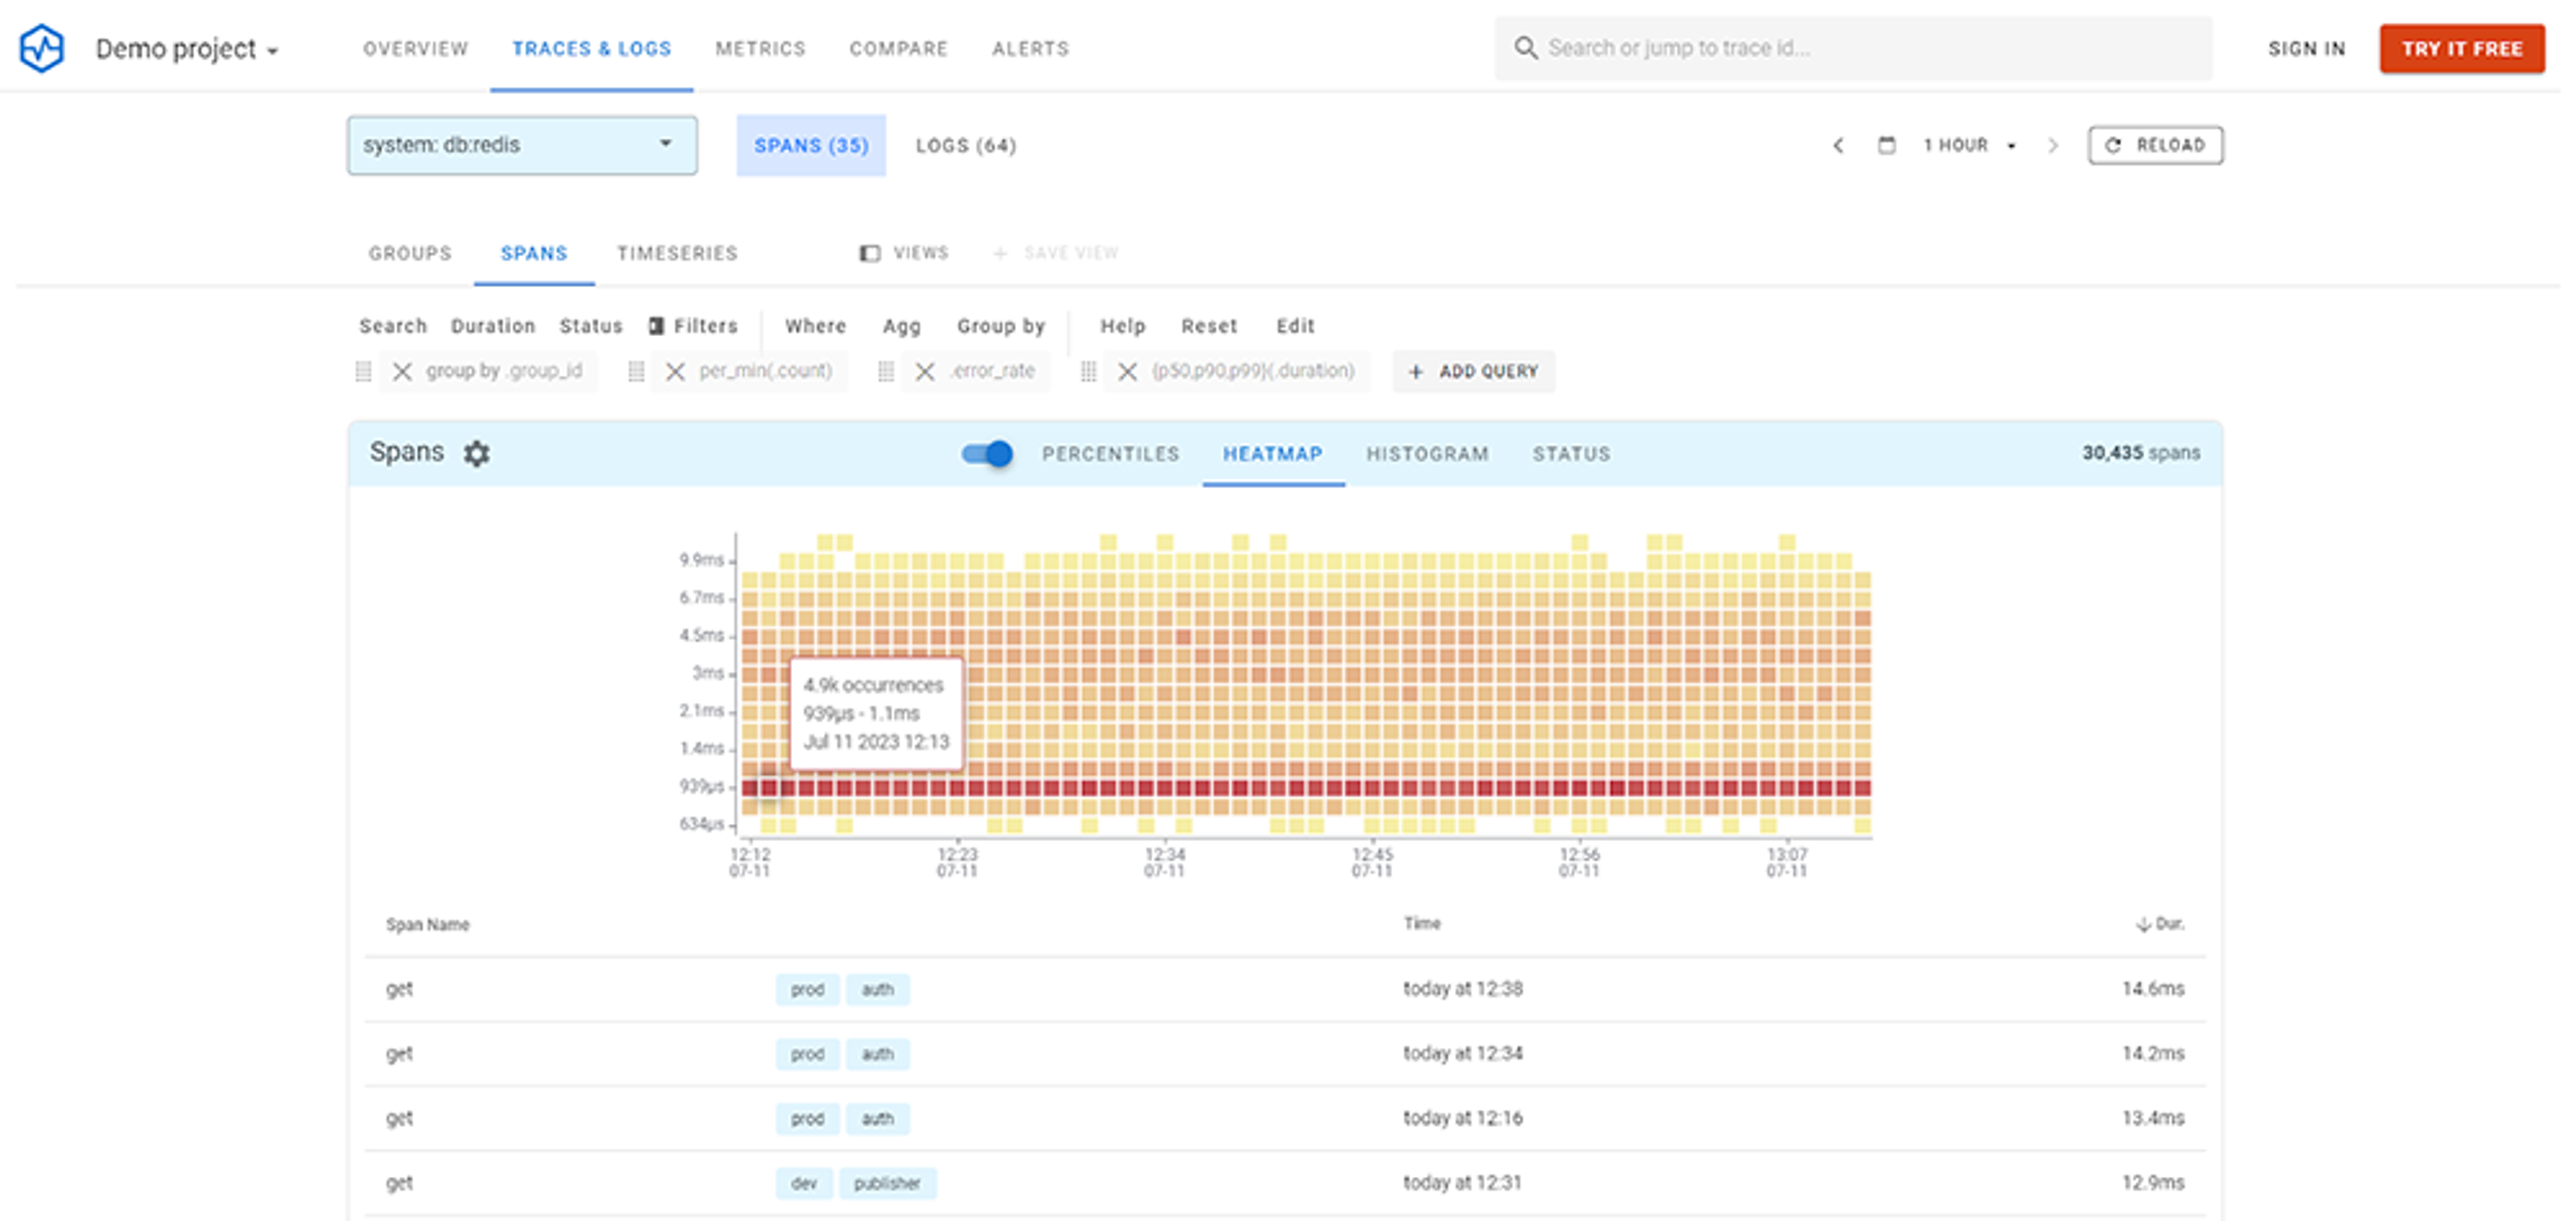The height and width of the screenshot is (1221, 2576).
Task: Go to previous time period arrow
Action: pyautogui.click(x=1838, y=145)
